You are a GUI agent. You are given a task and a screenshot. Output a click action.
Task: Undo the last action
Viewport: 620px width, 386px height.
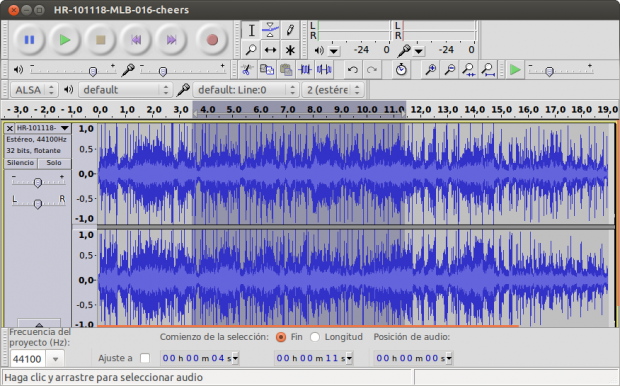click(353, 70)
